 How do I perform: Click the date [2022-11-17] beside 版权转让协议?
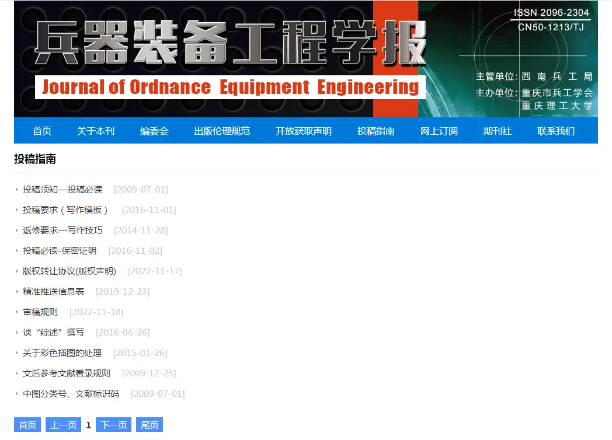pyautogui.click(x=155, y=271)
